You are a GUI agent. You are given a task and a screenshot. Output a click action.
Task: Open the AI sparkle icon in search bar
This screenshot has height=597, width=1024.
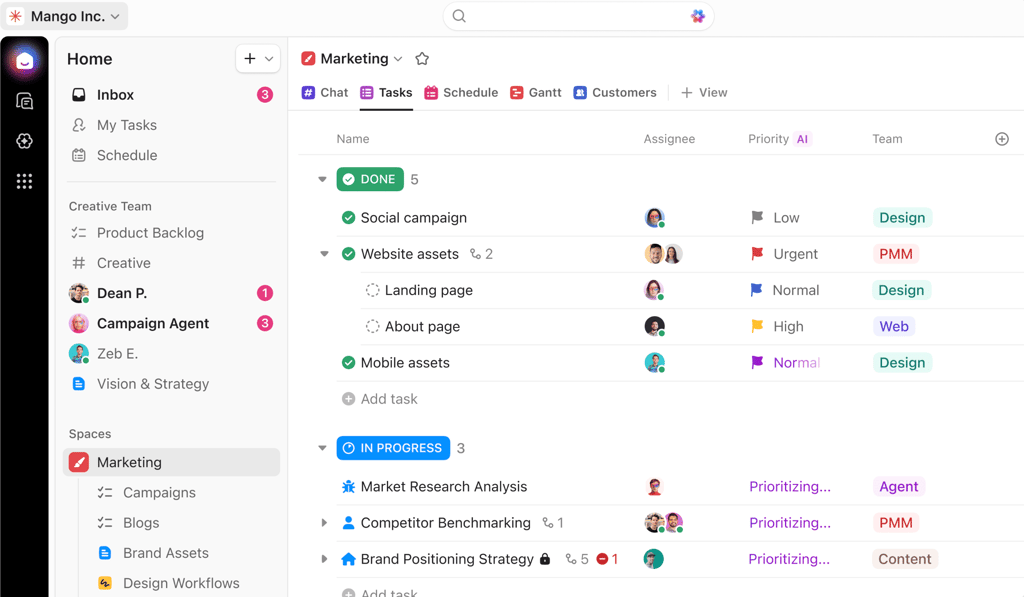[x=698, y=16]
